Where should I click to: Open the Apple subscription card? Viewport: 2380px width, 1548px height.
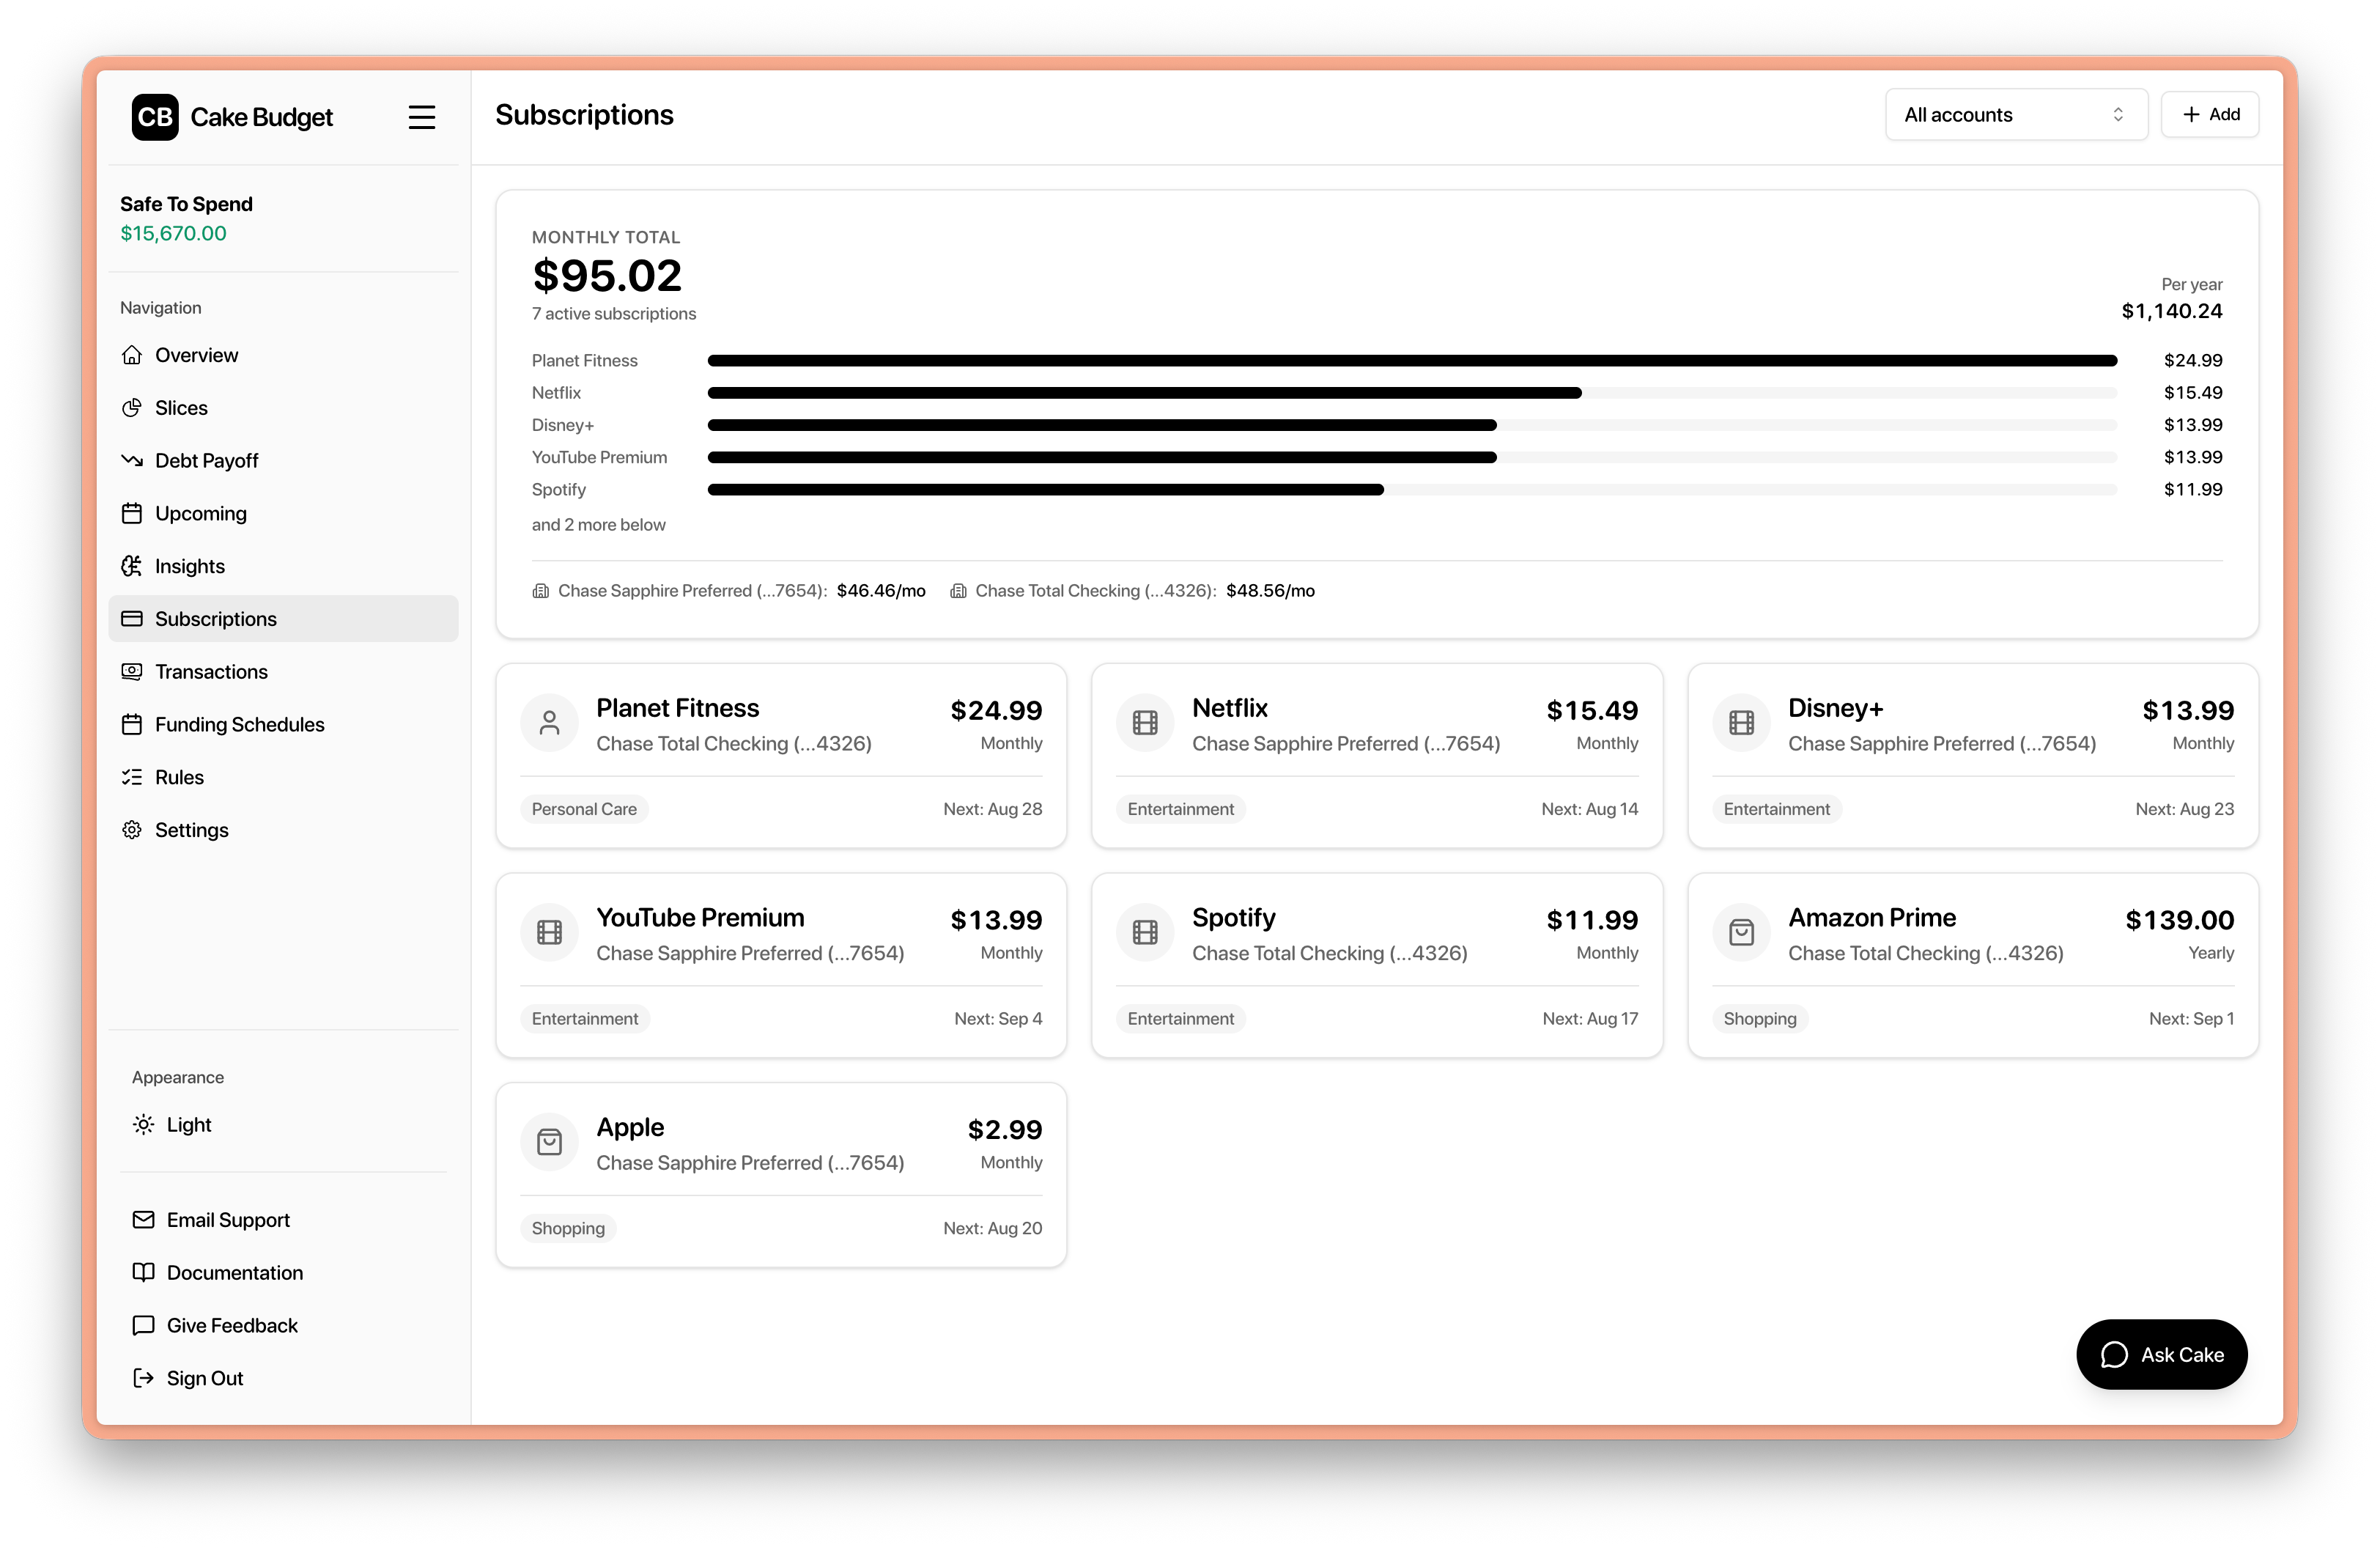[781, 1175]
